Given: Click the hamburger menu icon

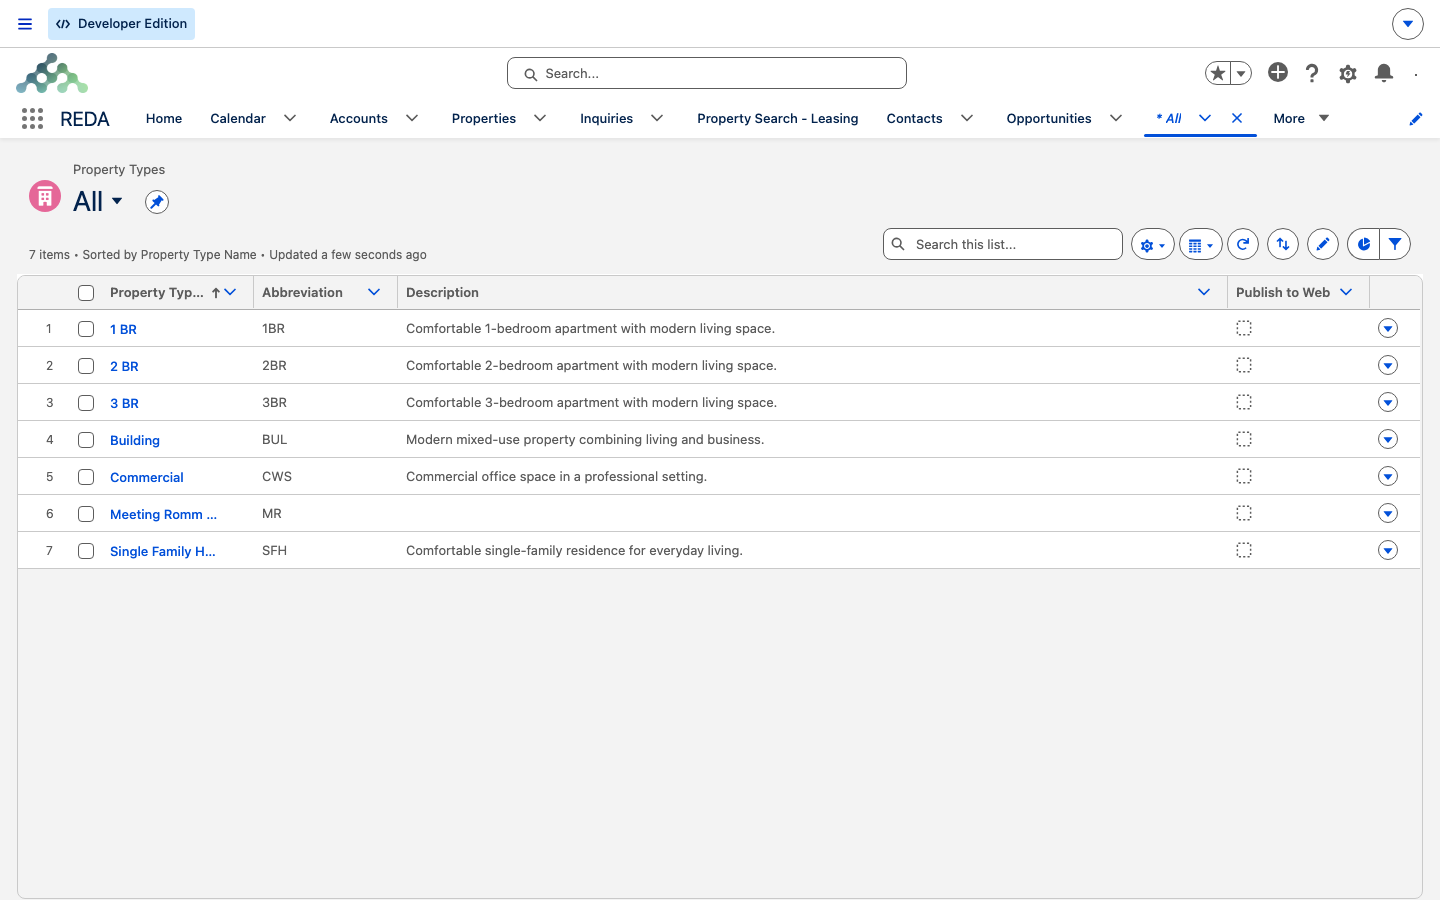Looking at the screenshot, I should (25, 24).
